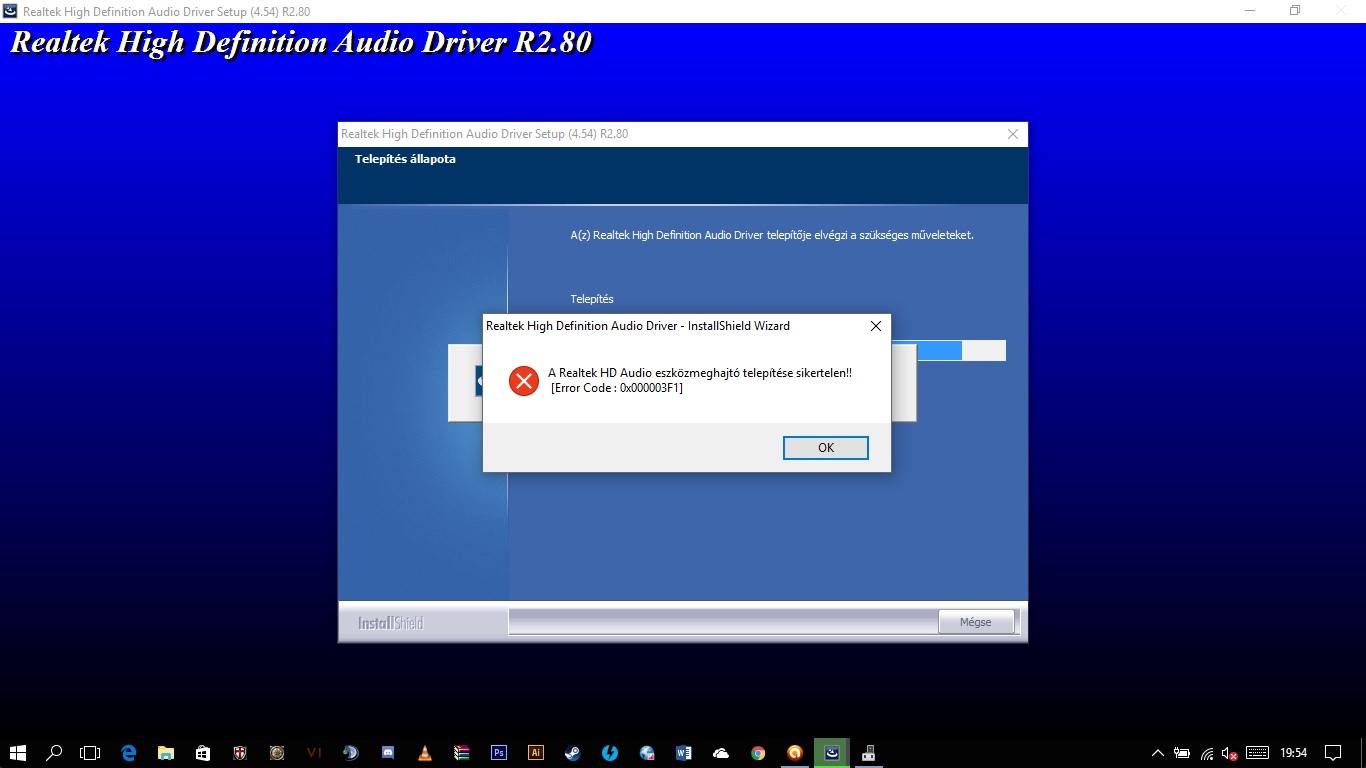Launch Adobe Photoshop from taskbar
The width and height of the screenshot is (1366, 768).
(498, 753)
